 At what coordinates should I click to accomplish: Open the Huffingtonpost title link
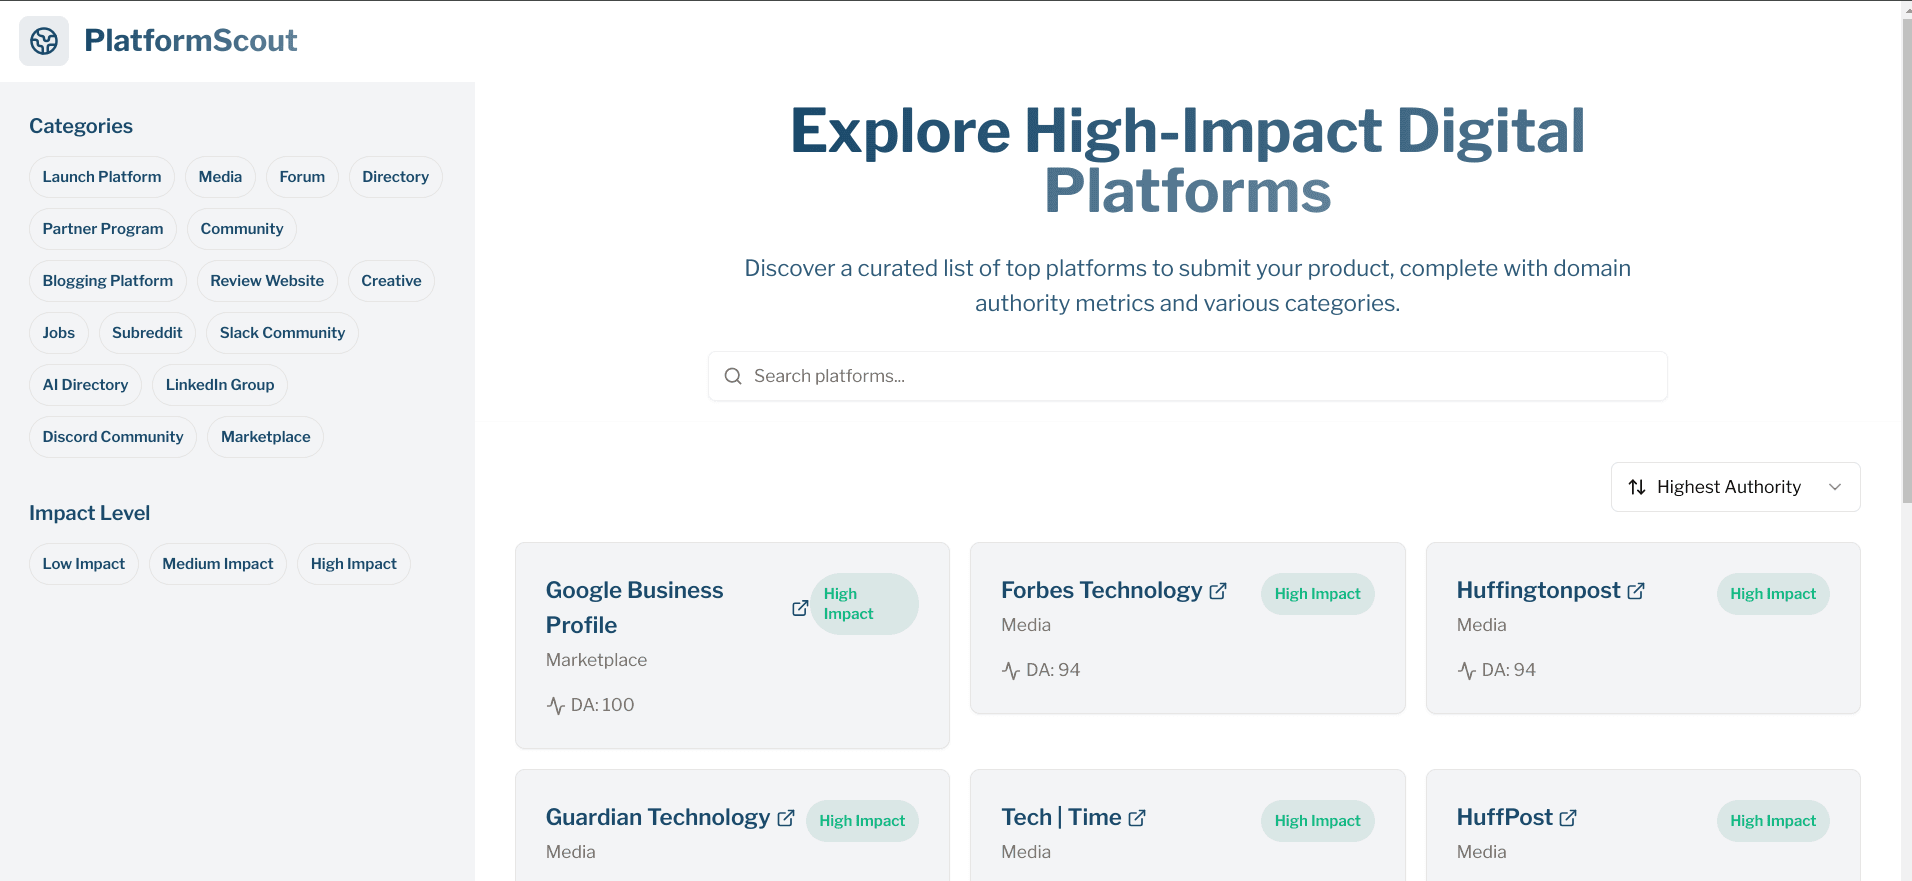(1538, 591)
